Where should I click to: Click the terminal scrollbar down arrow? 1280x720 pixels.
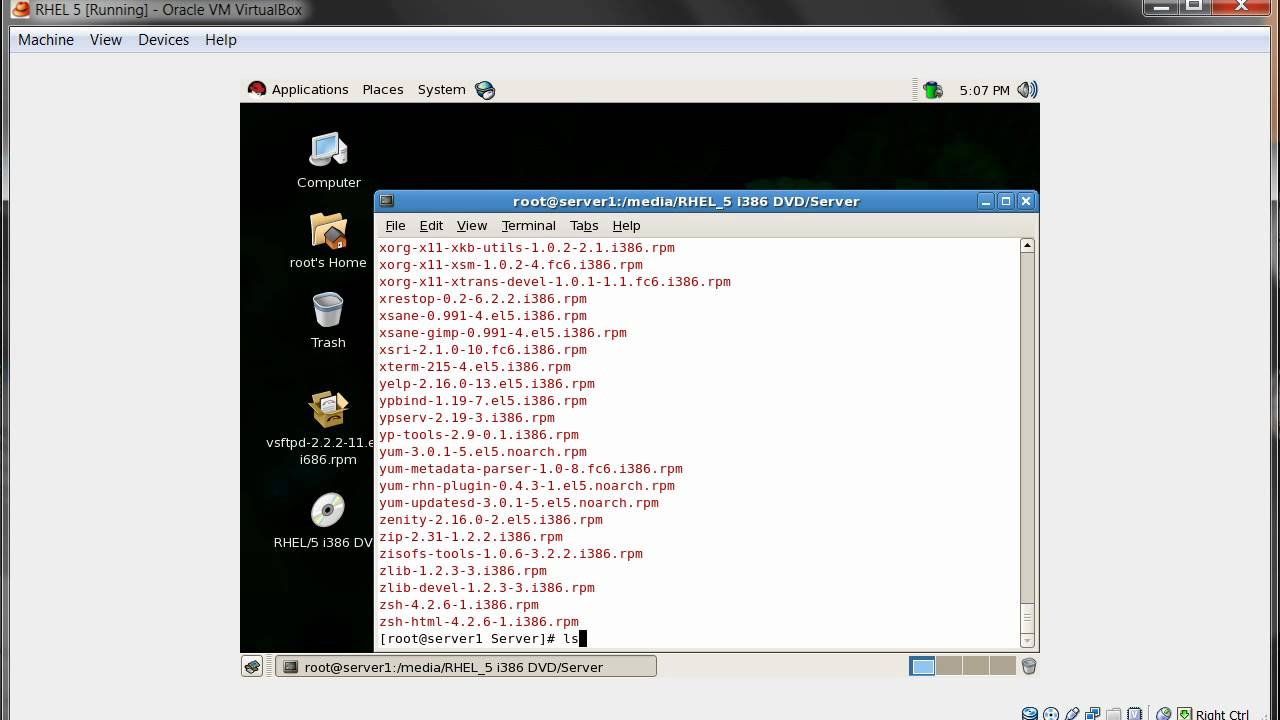[x=1027, y=640]
